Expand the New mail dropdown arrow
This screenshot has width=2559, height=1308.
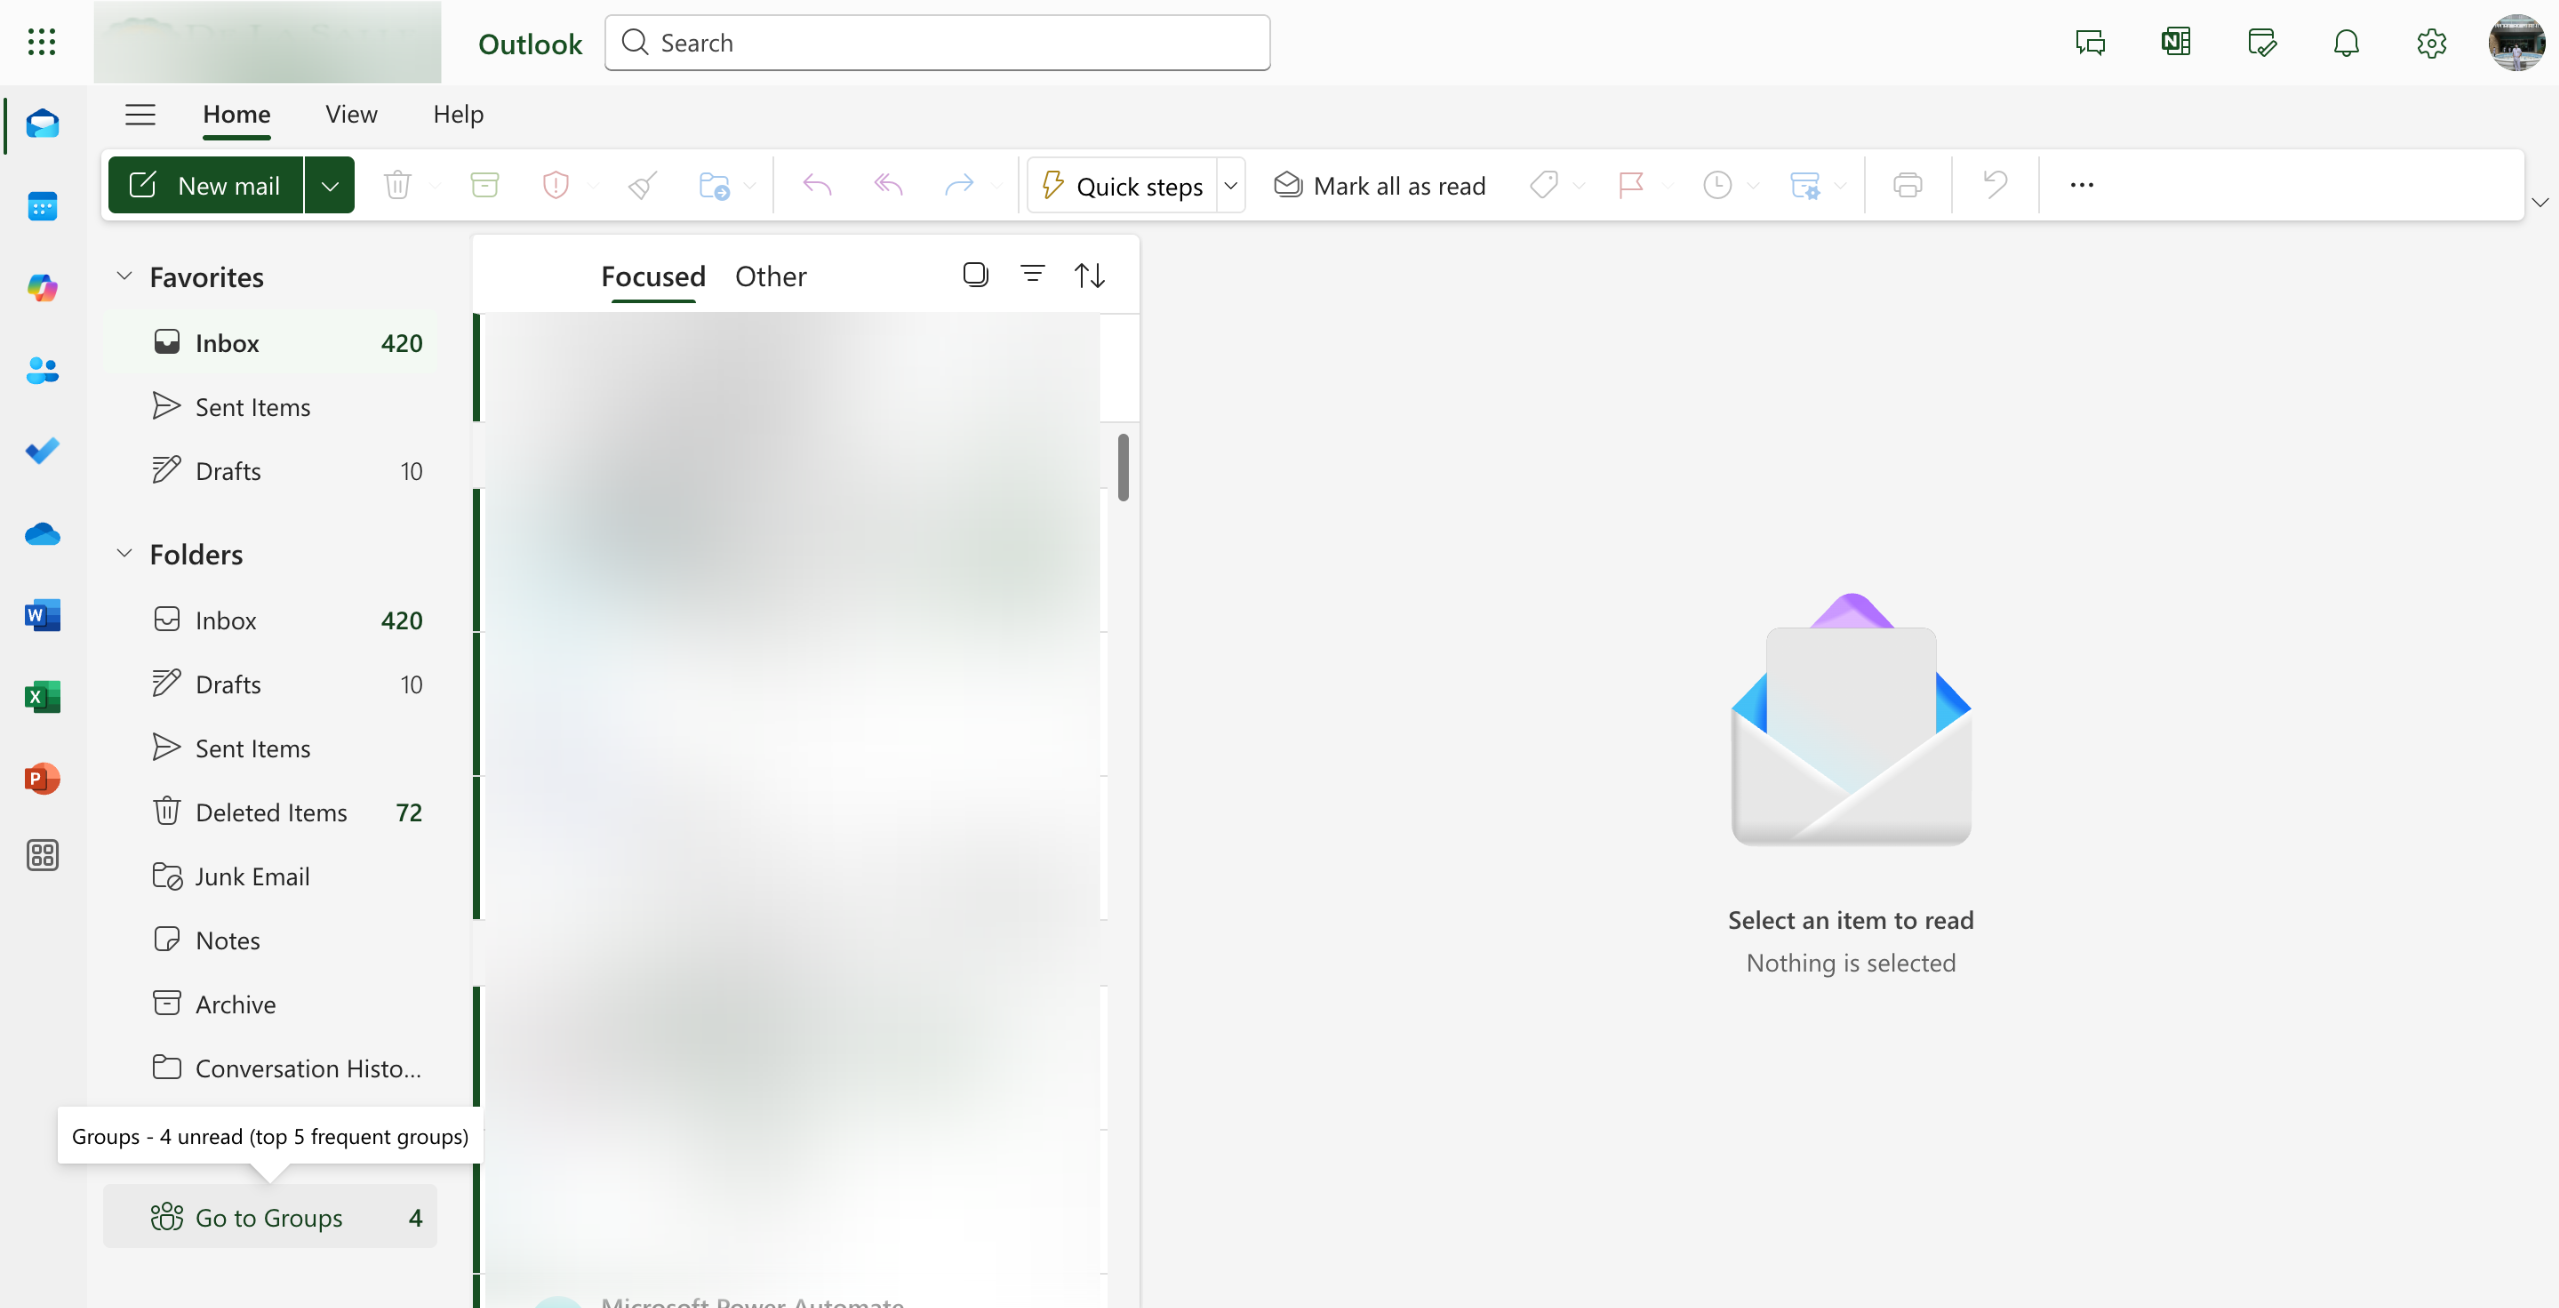tap(330, 185)
